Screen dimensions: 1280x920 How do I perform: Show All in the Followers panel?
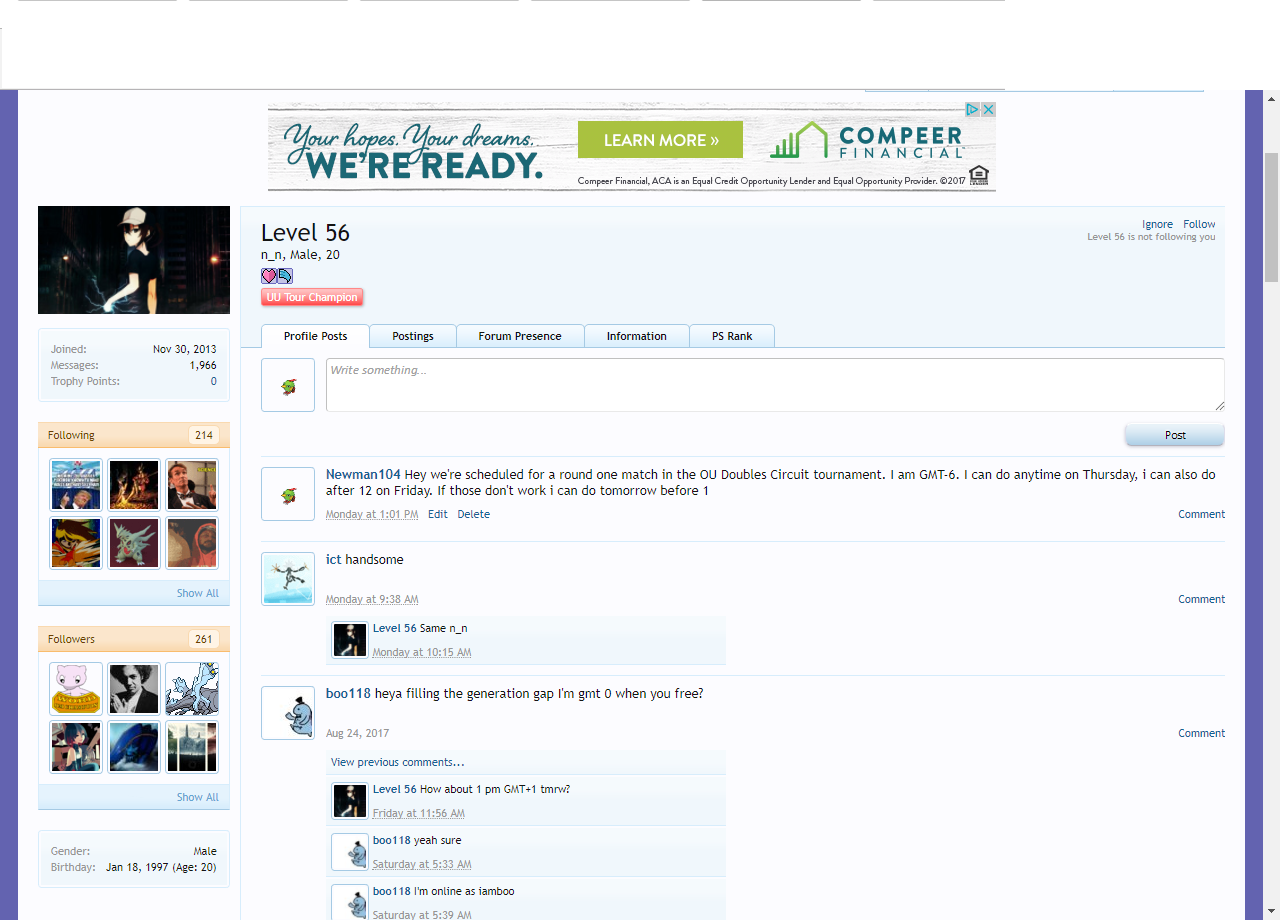click(197, 797)
